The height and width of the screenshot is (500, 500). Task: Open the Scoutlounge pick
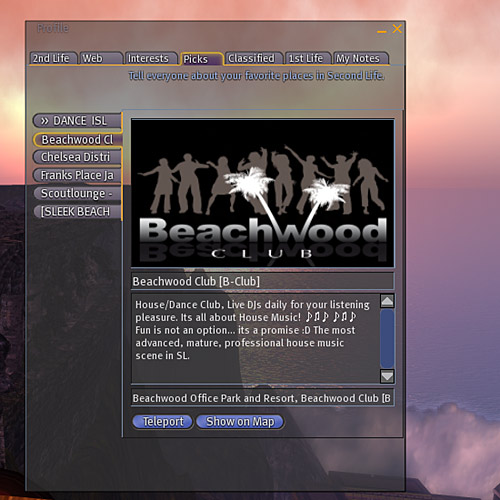(x=77, y=193)
